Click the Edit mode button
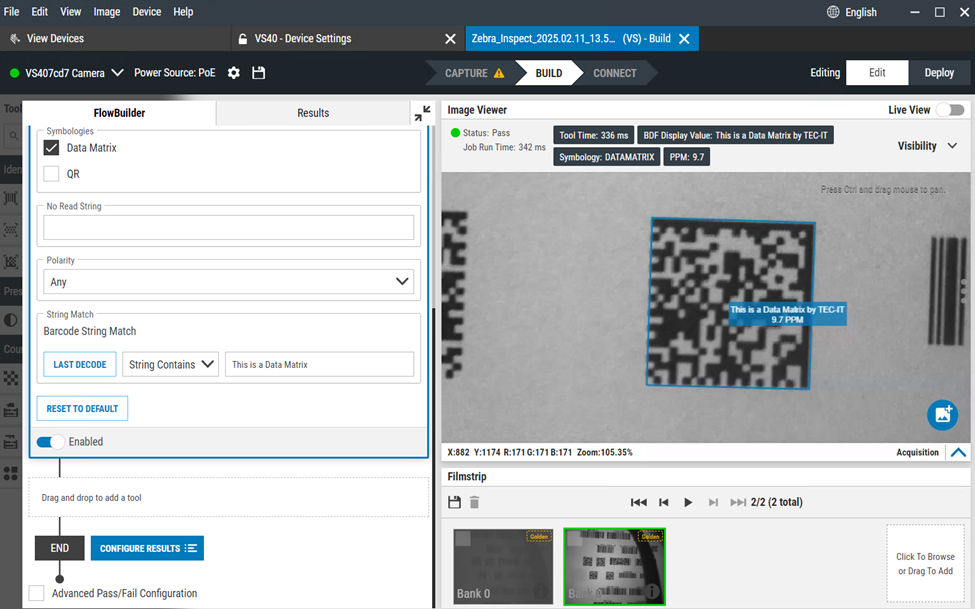The width and height of the screenshot is (975, 609). [877, 73]
